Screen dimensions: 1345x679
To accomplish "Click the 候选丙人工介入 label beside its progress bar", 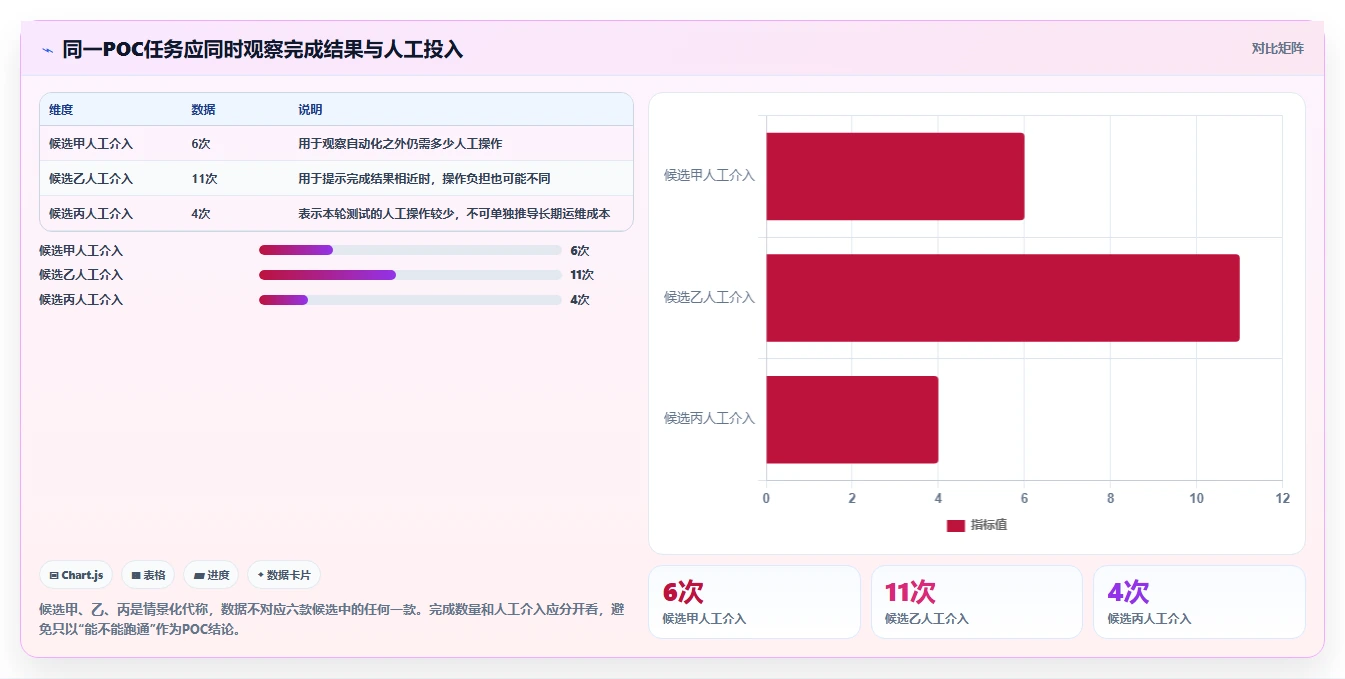I will [x=81, y=300].
